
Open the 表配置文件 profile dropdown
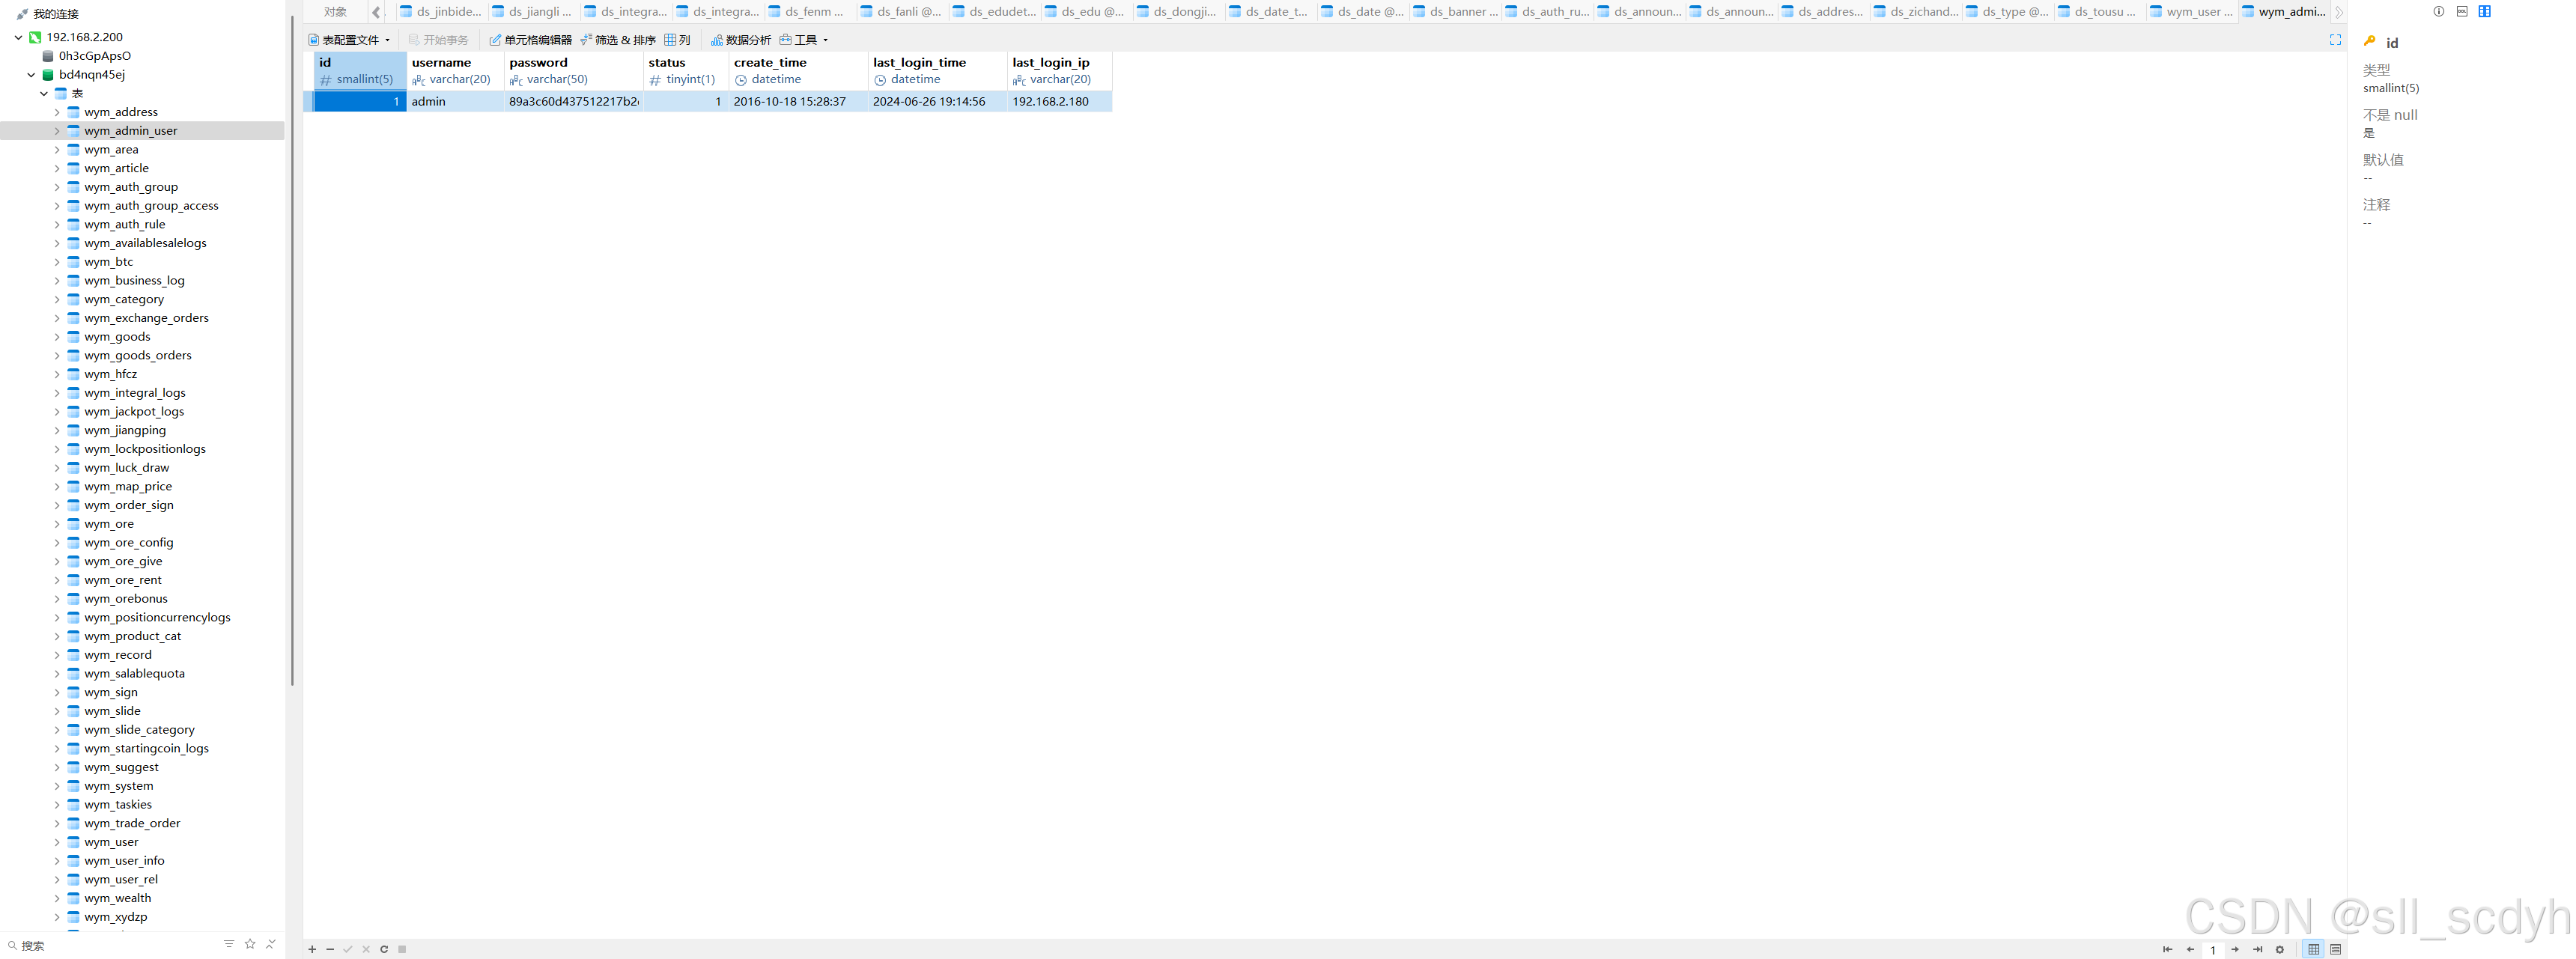(349, 40)
